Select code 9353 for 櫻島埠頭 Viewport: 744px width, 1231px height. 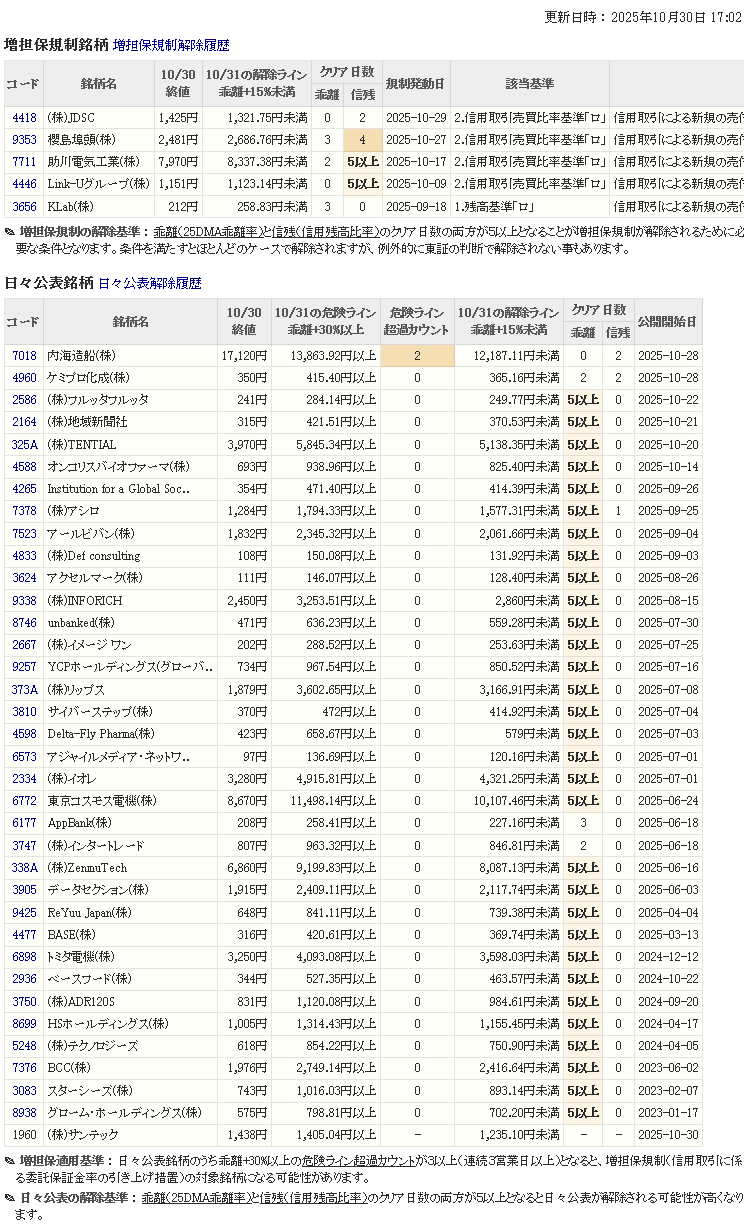(x=24, y=140)
